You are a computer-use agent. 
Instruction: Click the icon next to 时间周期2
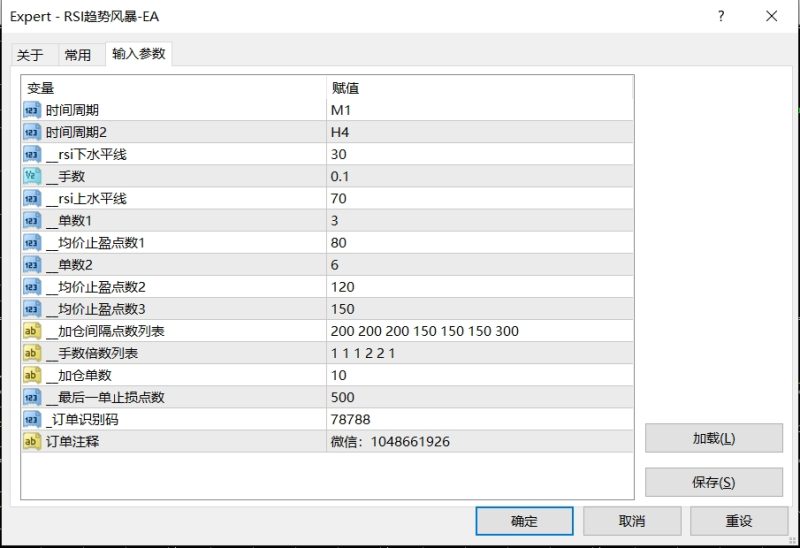[x=32, y=132]
